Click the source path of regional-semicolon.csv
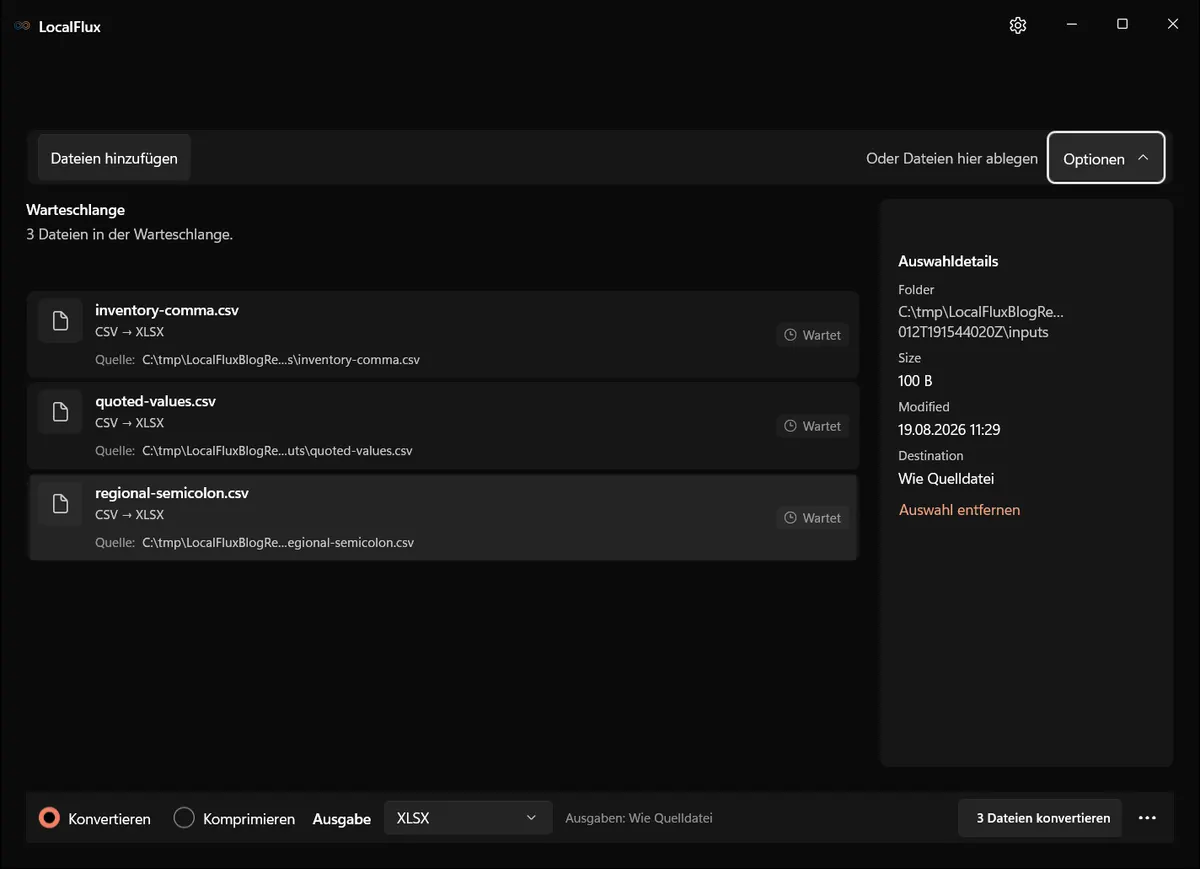 [x=278, y=543]
